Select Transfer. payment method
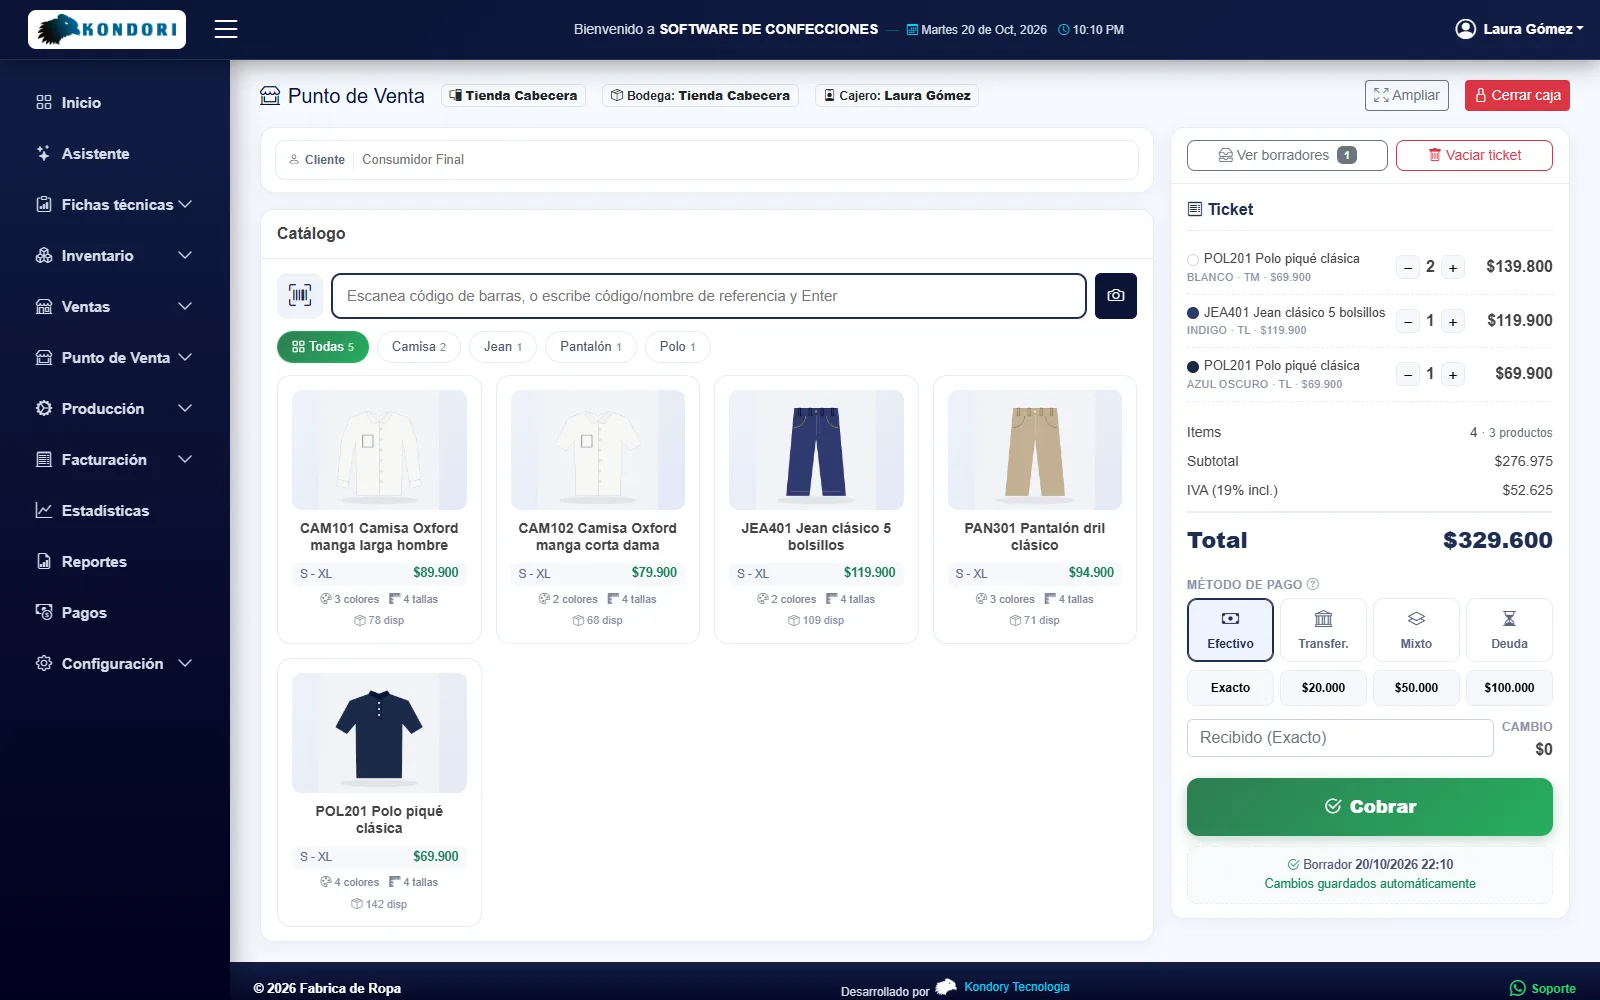 [x=1323, y=630]
